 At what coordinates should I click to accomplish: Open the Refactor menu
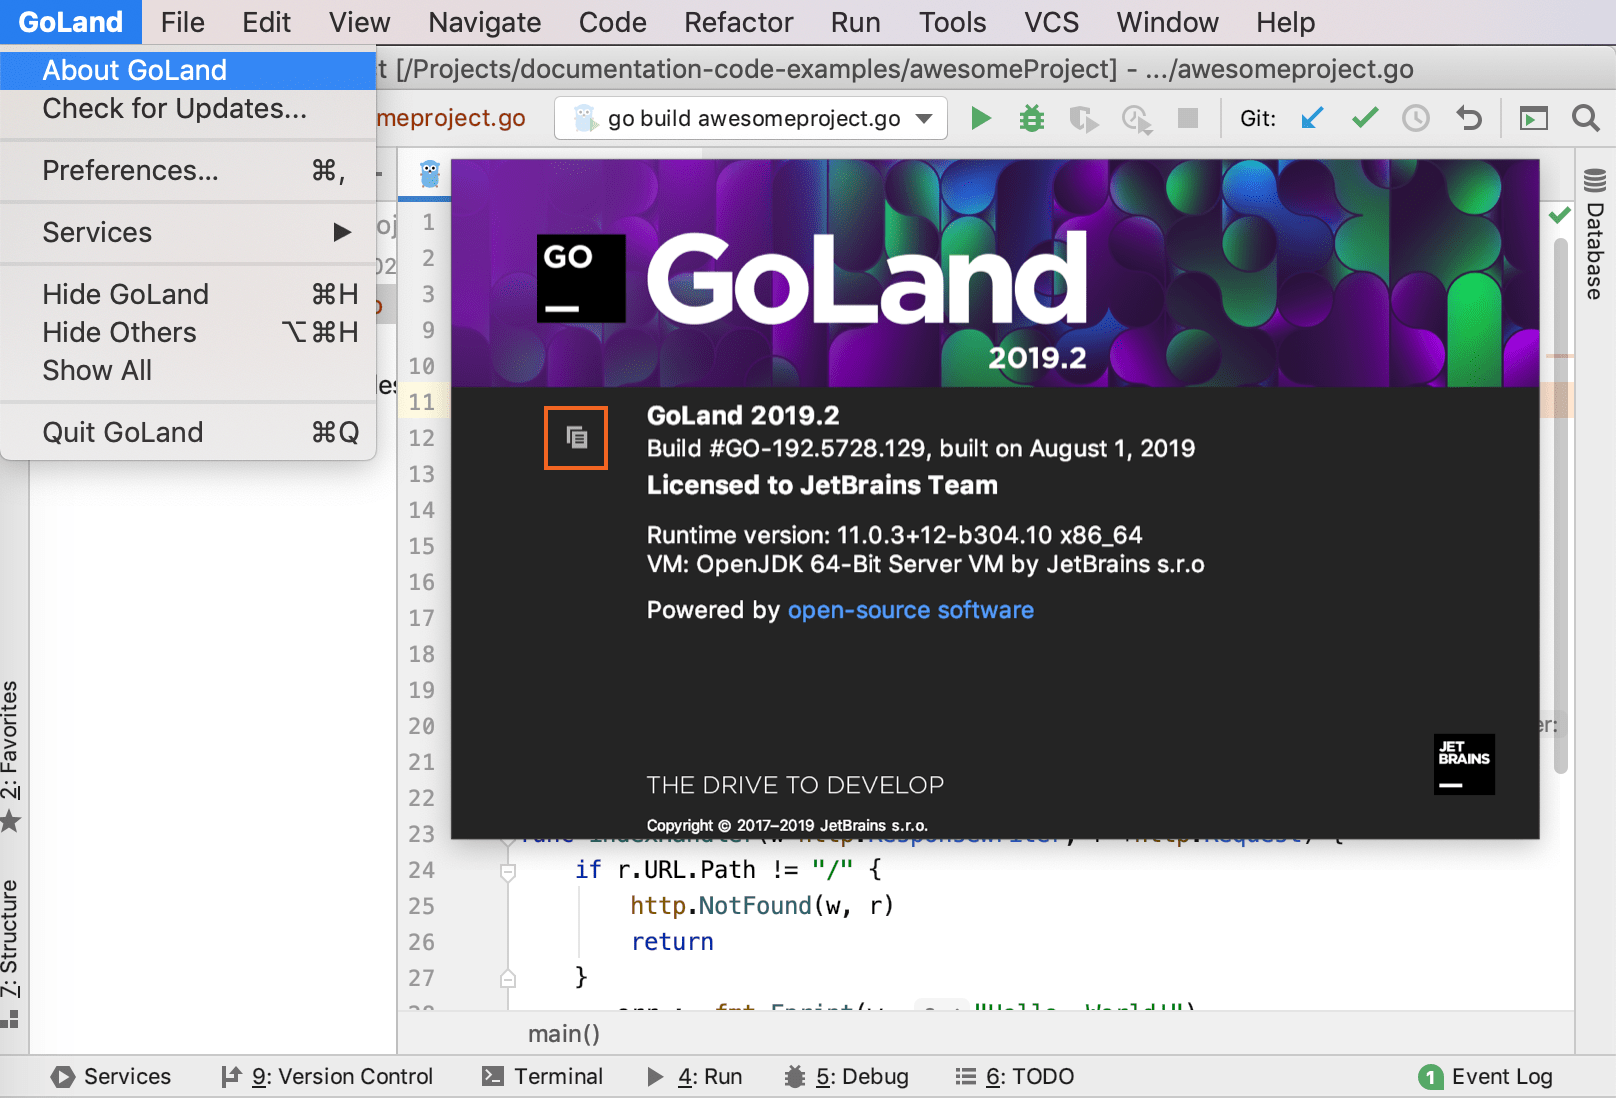[x=738, y=21]
